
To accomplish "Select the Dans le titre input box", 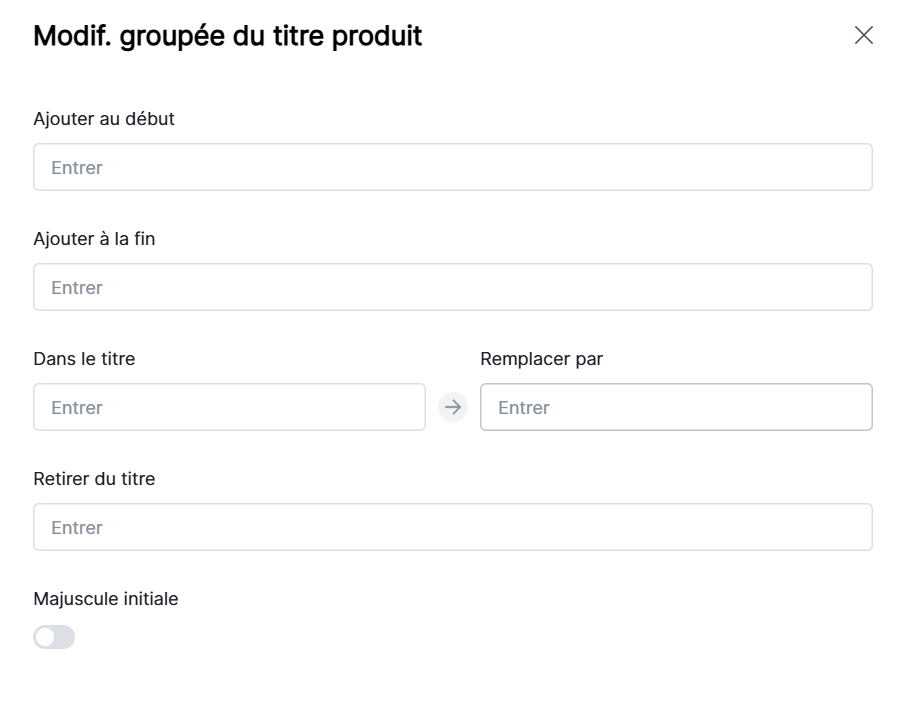I will (229, 407).
